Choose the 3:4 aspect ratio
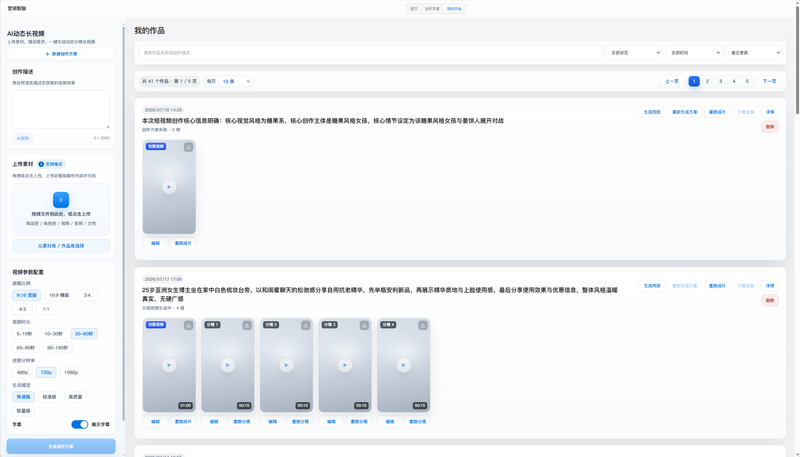 point(87,295)
